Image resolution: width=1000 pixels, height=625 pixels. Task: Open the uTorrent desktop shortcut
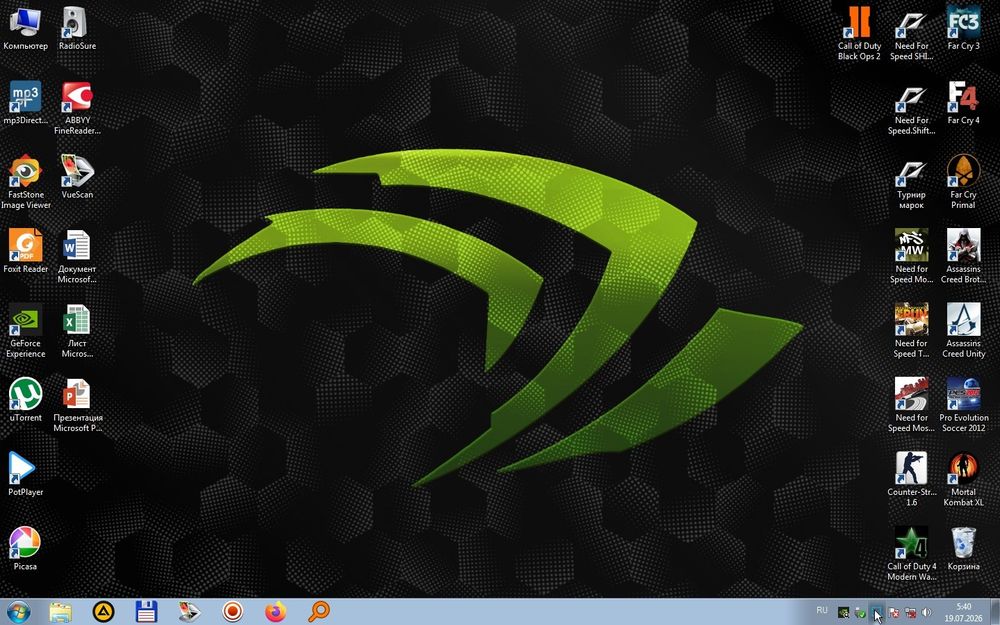click(26, 400)
